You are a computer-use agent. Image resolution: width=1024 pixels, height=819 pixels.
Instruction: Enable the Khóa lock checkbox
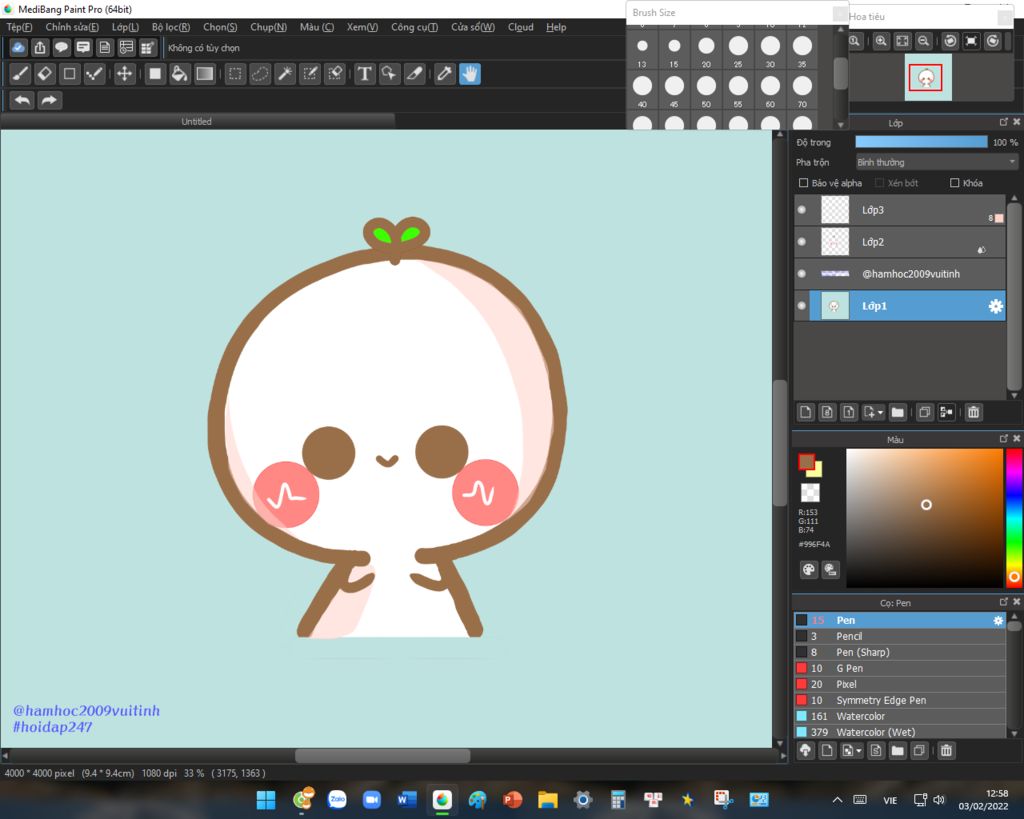[x=954, y=183]
